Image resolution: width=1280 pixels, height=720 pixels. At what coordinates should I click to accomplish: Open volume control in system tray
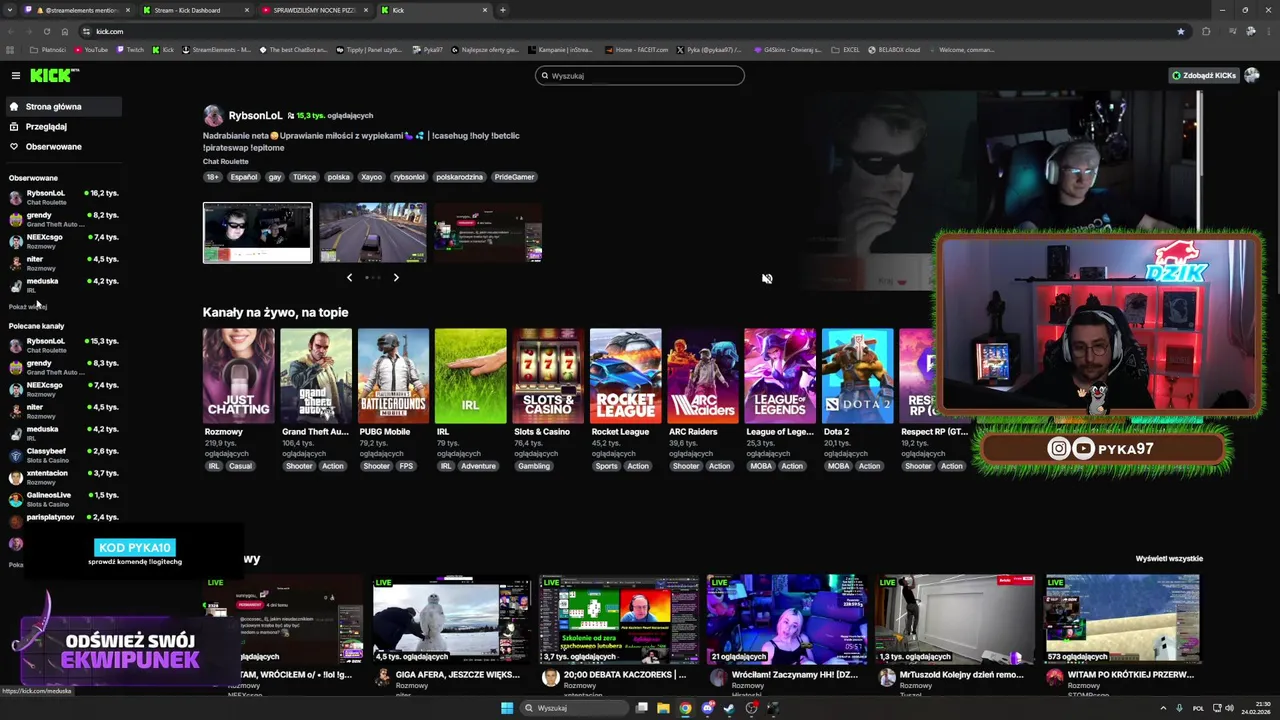[x=1229, y=708]
